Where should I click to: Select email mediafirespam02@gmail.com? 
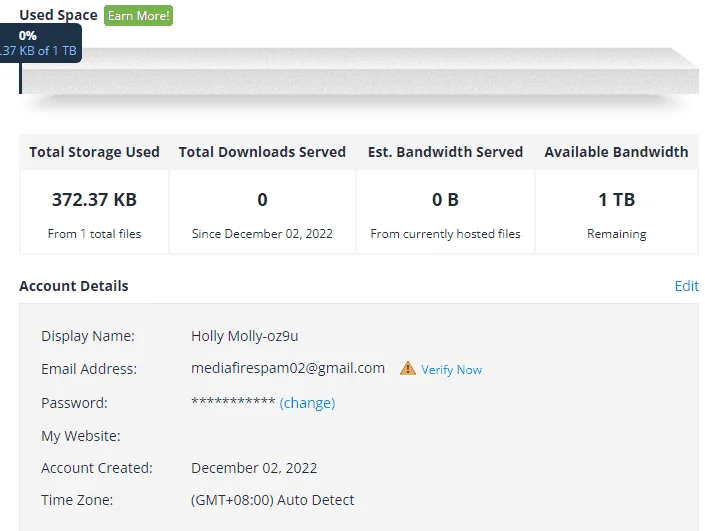[x=288, y=368]
